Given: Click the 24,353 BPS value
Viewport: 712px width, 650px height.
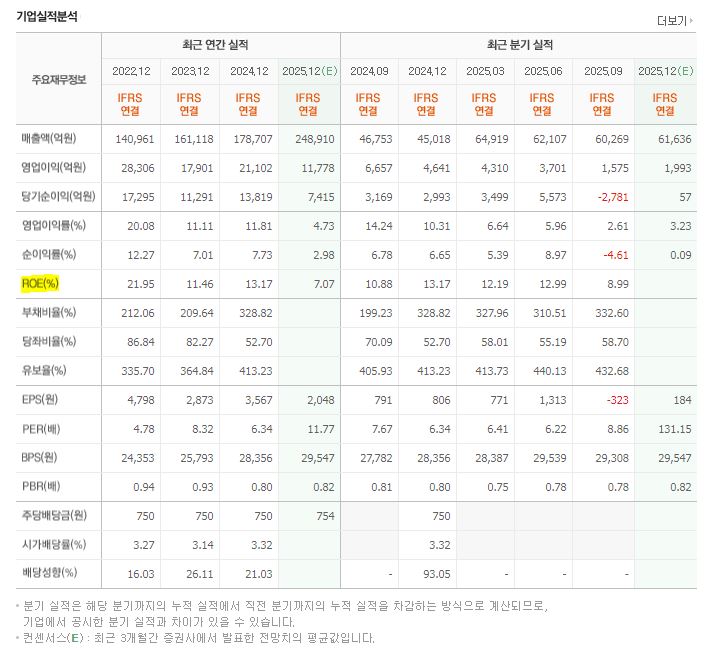Looking at the screenshot, I should 138,458.
